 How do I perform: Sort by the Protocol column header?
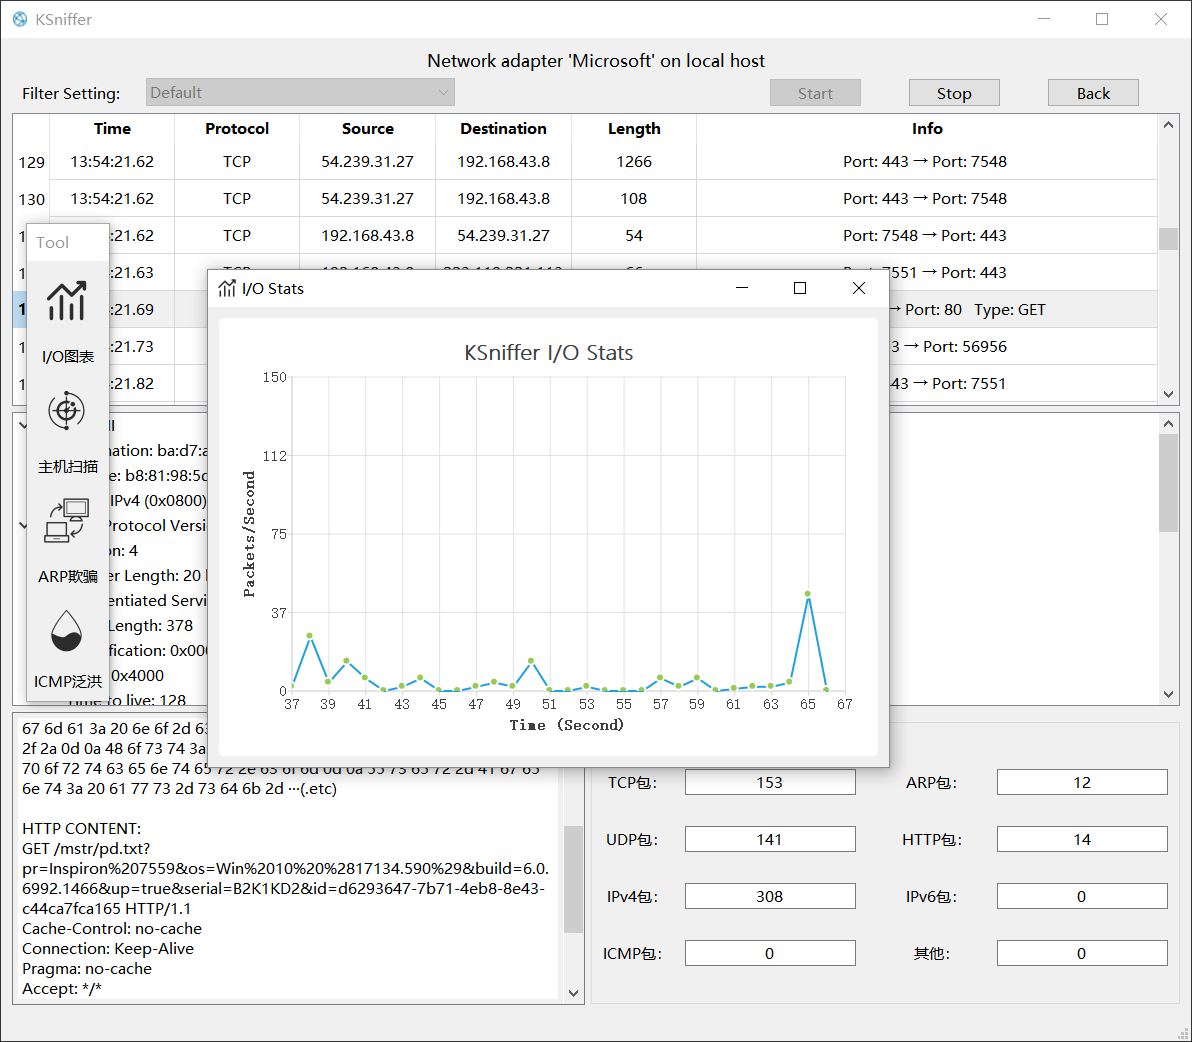point(237,128)
